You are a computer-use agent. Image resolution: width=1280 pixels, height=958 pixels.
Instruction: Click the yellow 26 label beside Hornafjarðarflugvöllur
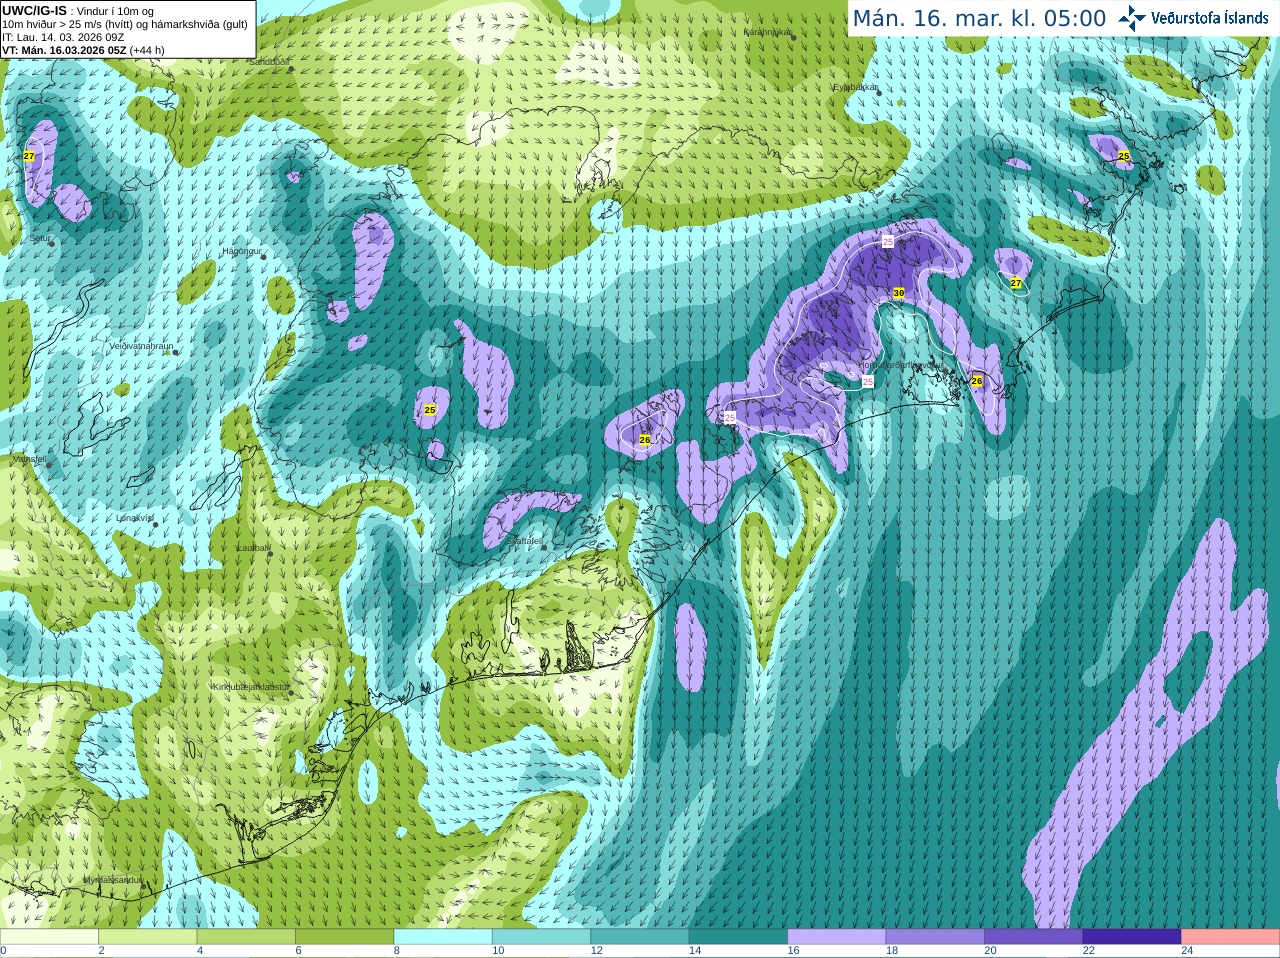tap(977, 381)
